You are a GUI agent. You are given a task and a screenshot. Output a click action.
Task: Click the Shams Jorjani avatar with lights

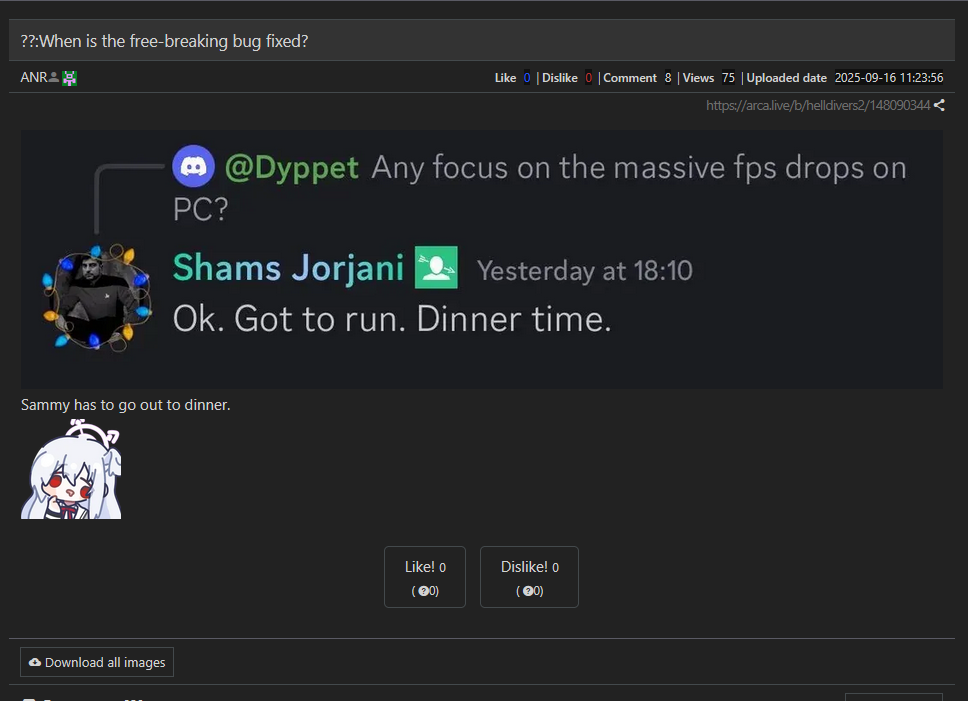[x=96, y=297]
